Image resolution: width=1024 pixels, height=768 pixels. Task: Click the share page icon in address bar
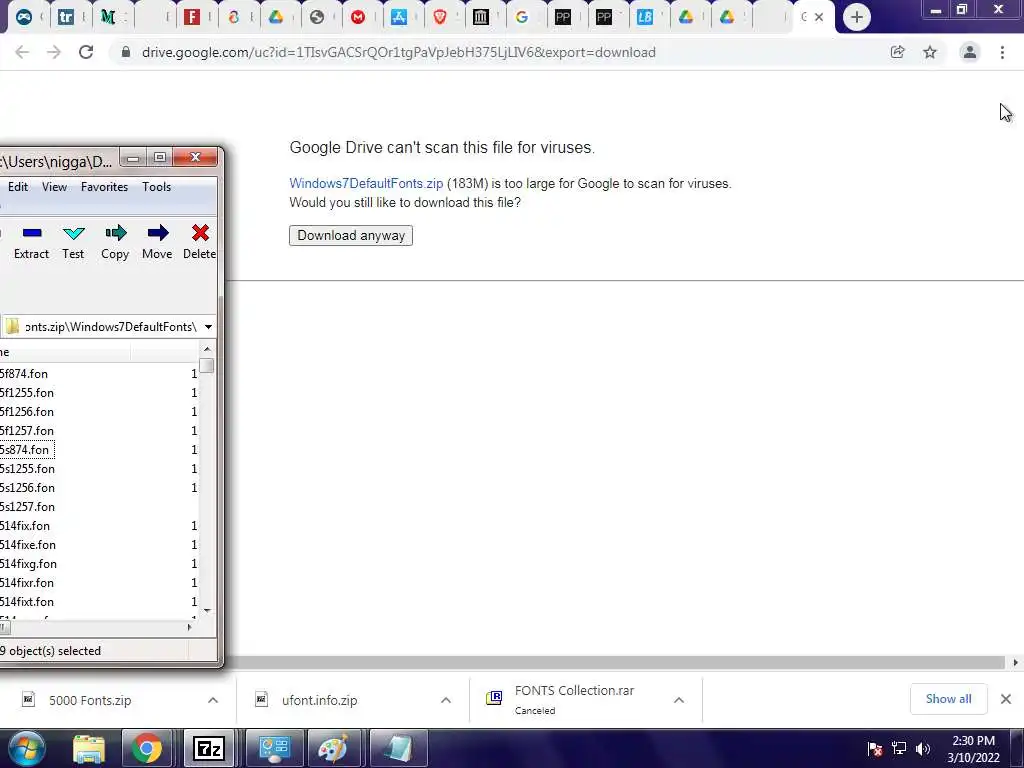click(897, 52)
